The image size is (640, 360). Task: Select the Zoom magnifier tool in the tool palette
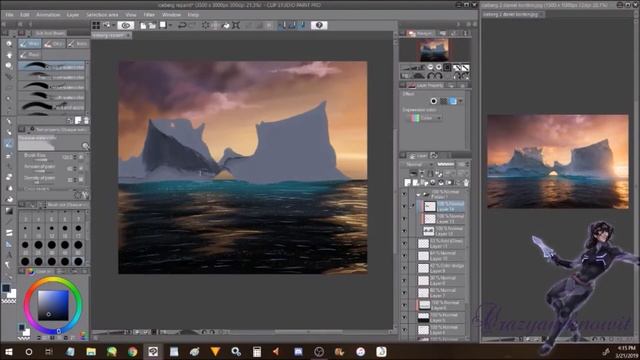point(9,44)
